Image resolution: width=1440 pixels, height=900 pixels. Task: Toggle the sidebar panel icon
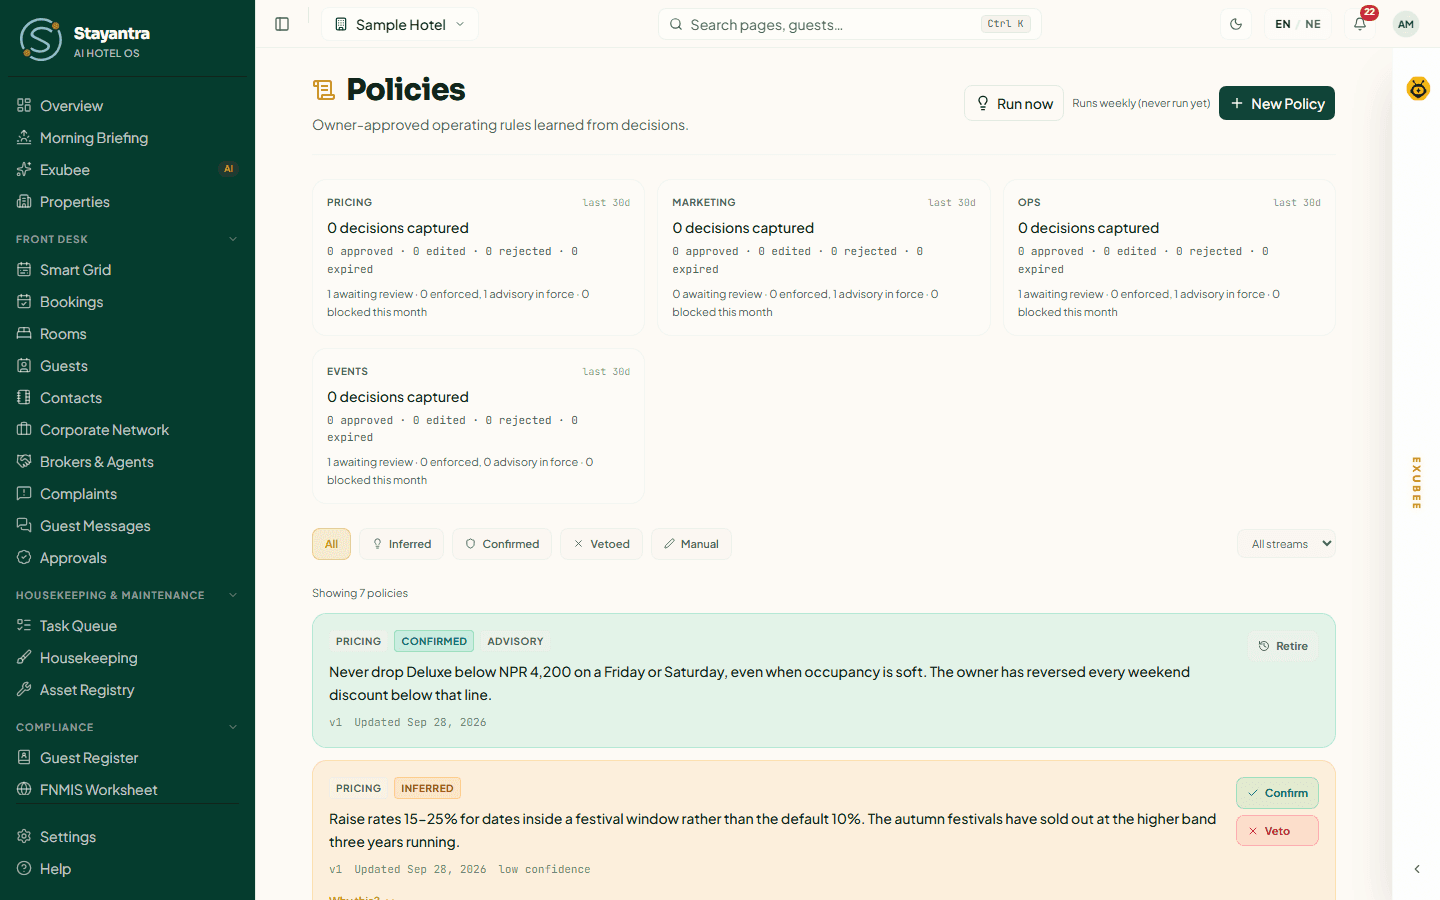pos(282,24)
